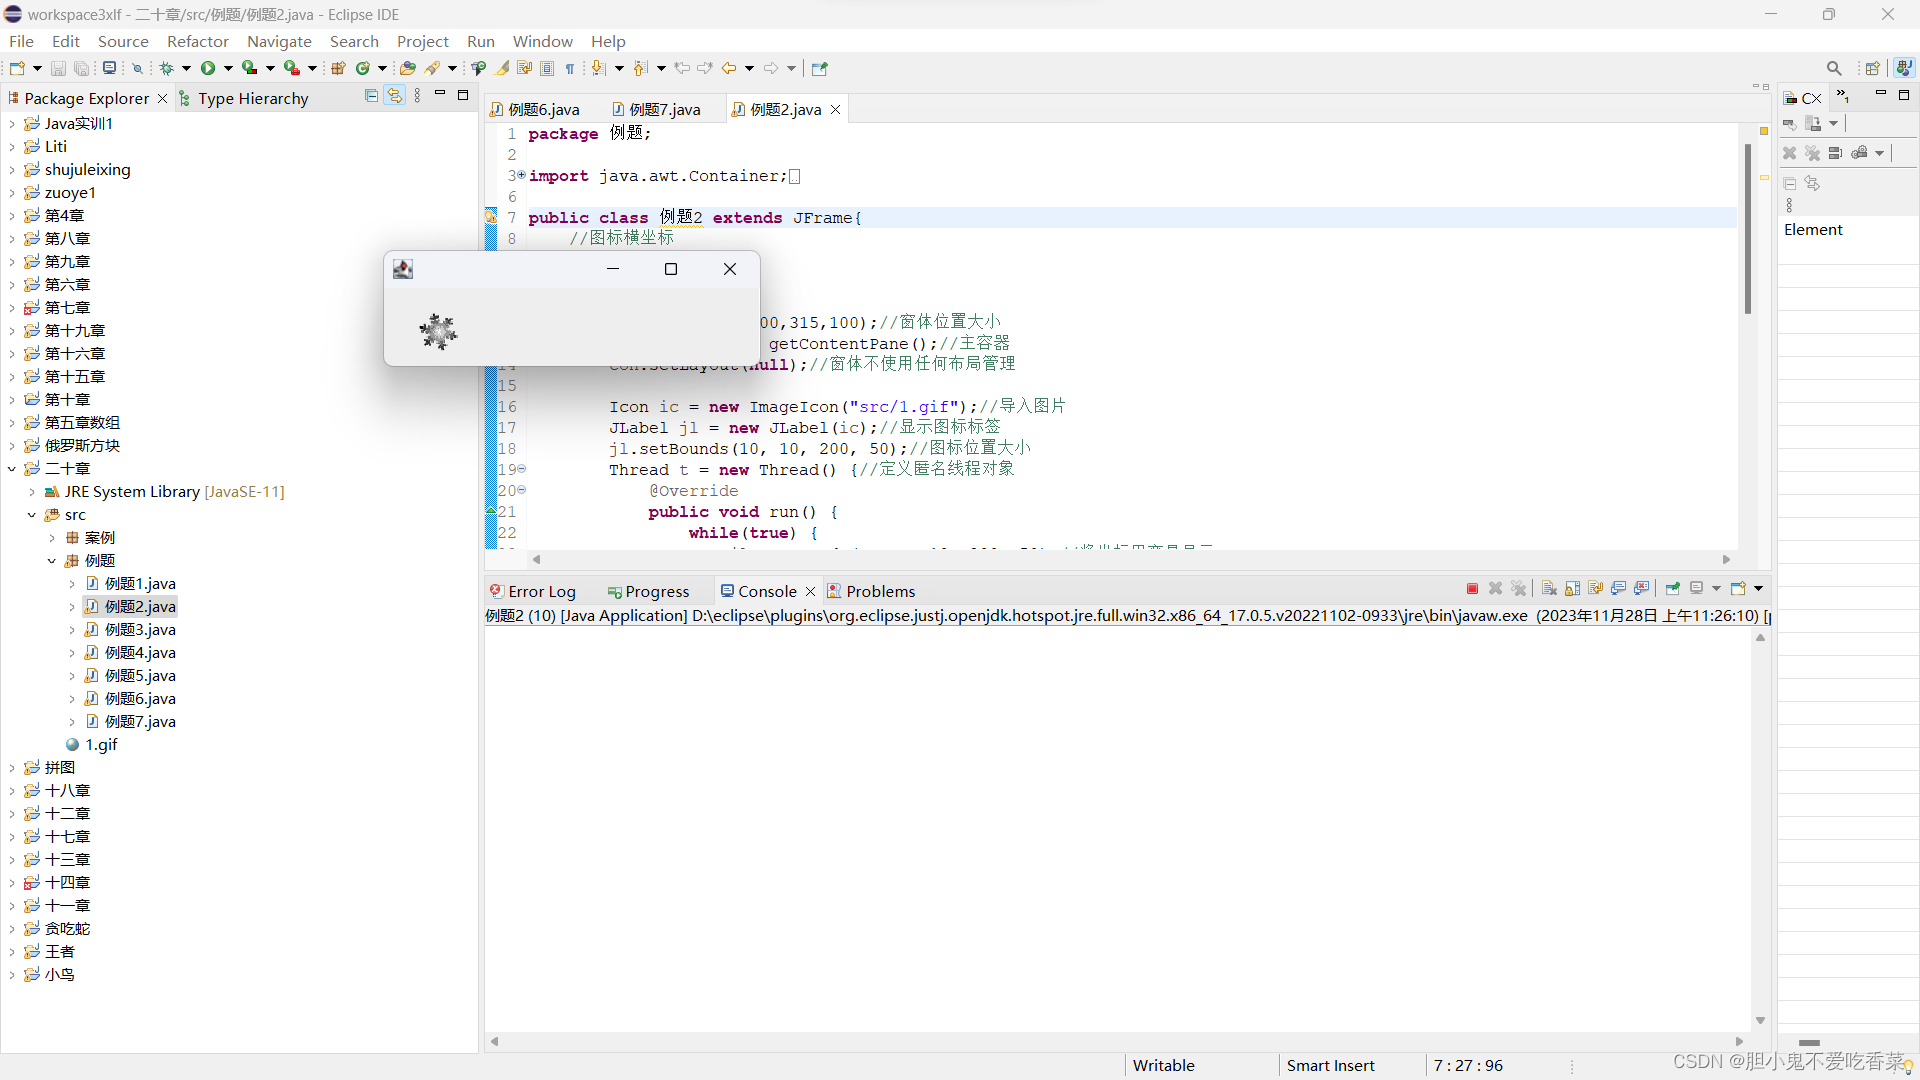
Task: Terminate the running program with red stop icon
Action: tap(1472, 589)
